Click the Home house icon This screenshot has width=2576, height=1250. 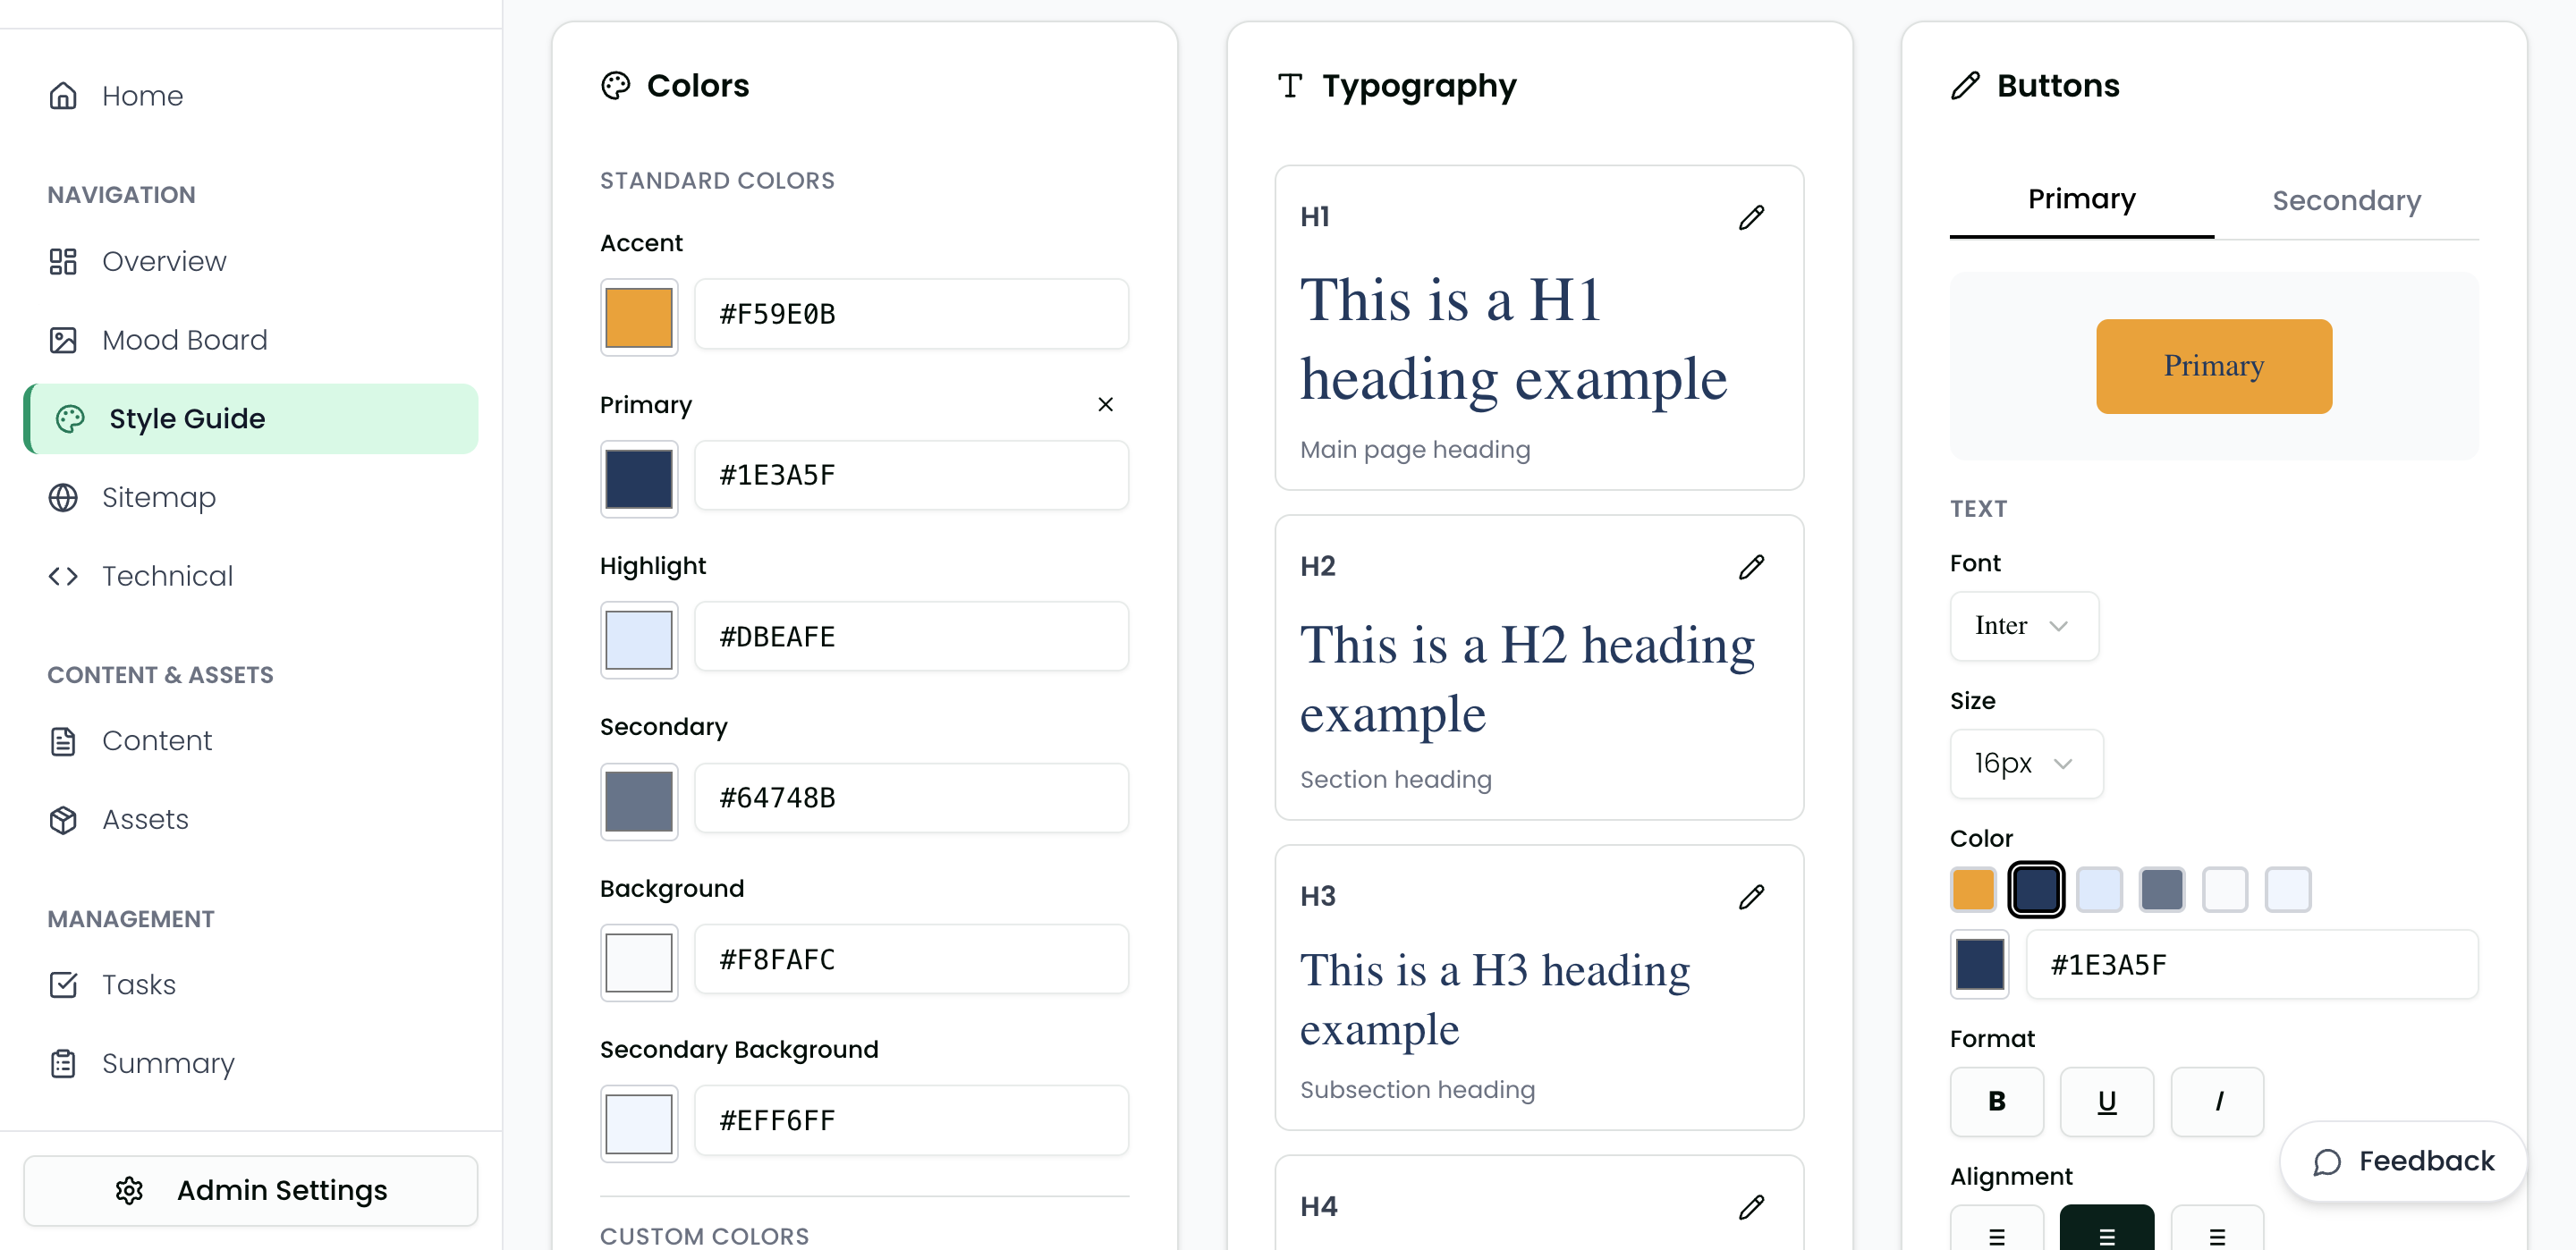tap(63, 96)
